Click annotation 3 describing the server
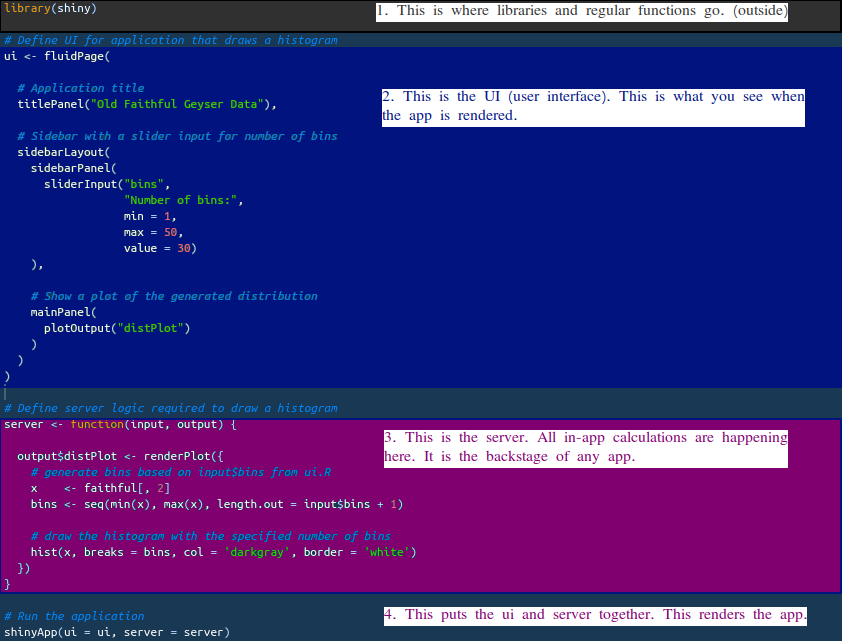 coord(586,447)
